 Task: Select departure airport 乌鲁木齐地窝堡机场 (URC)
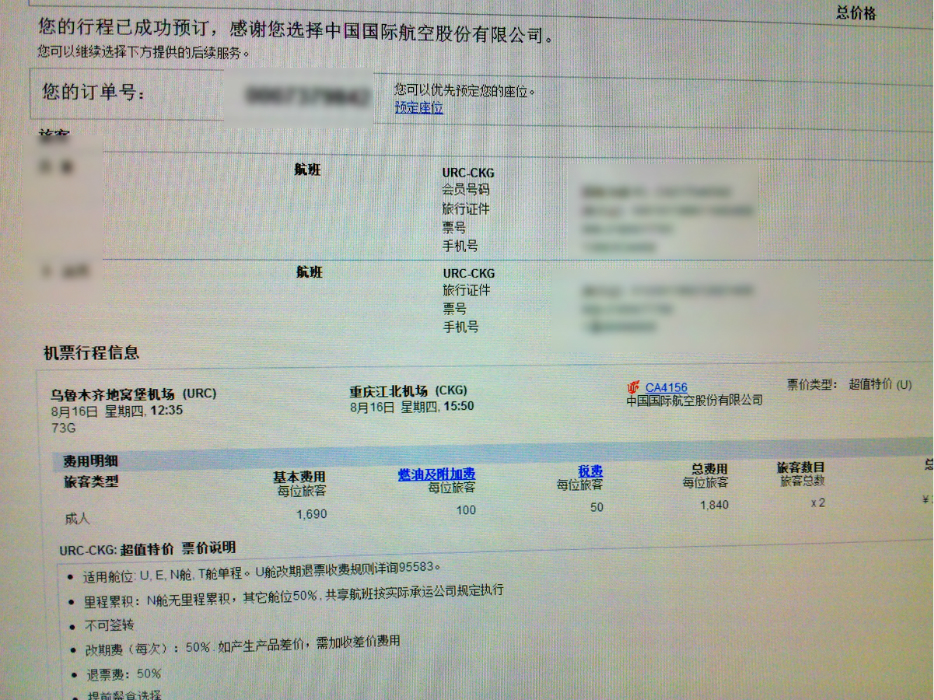[x=133, y=394]
